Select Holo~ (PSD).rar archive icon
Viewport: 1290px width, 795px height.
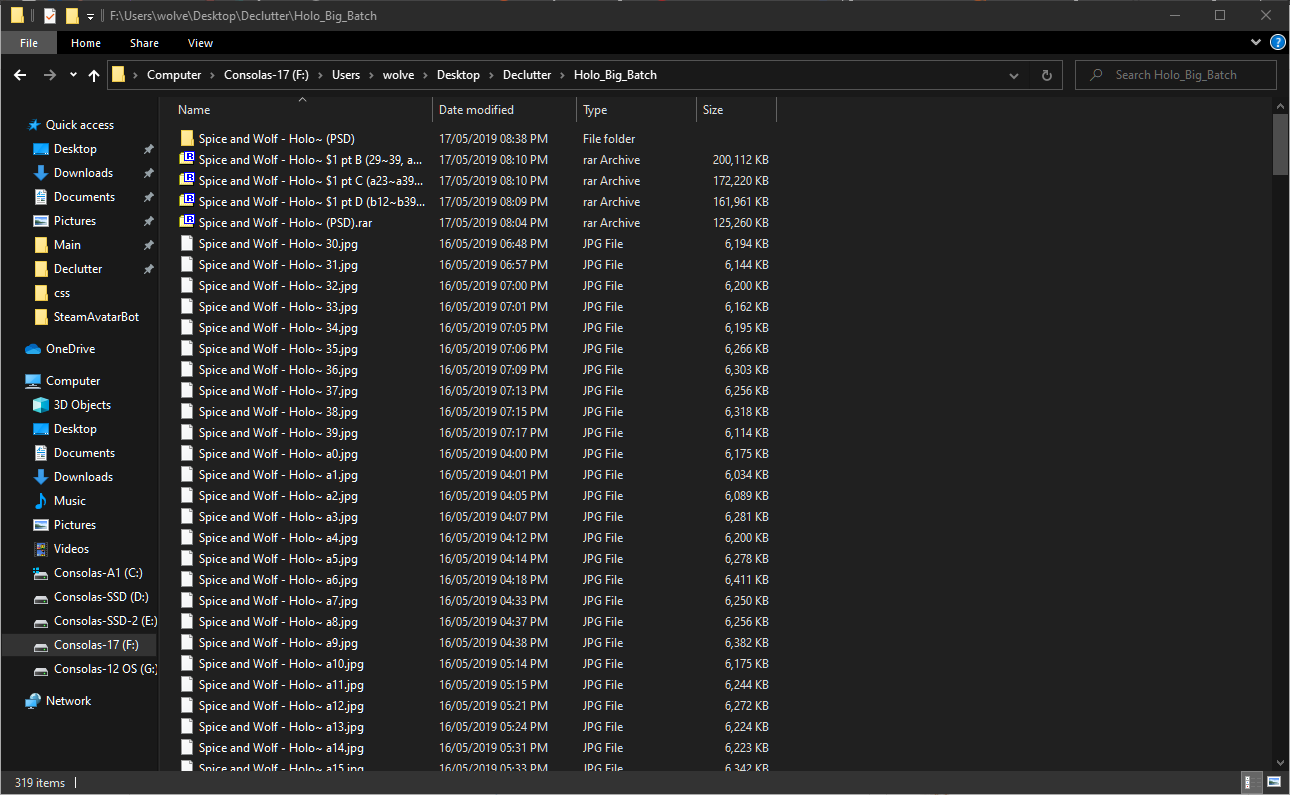click(186, 223)
